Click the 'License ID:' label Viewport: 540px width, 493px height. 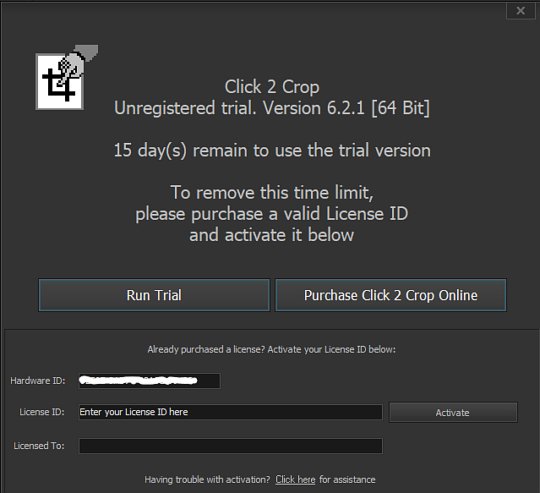pyautogui.click(x=42, y=412)
